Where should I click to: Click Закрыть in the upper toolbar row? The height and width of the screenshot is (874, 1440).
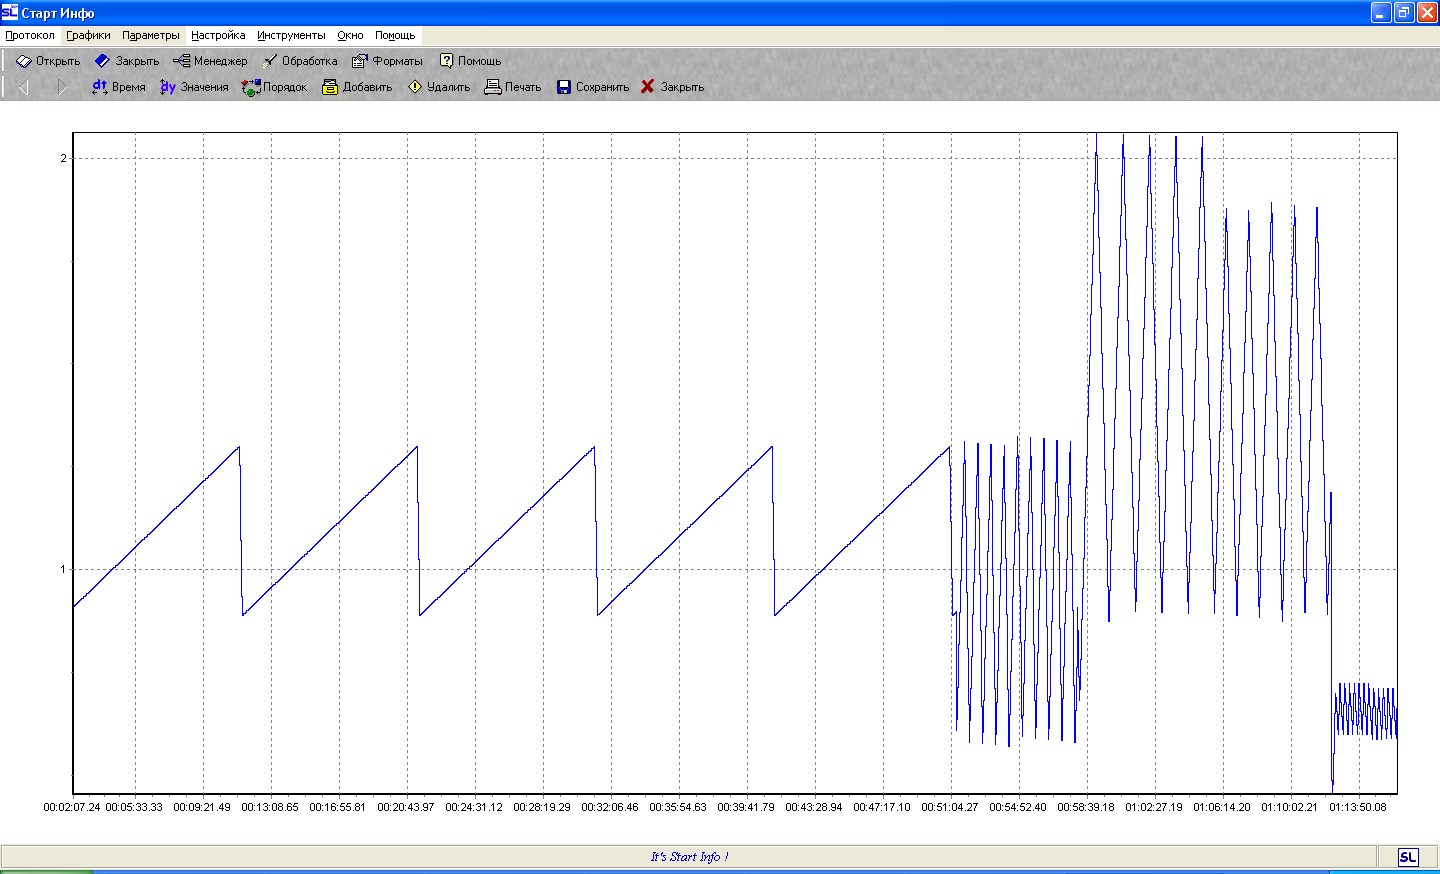pyautogui.click(x=127, y=61)
